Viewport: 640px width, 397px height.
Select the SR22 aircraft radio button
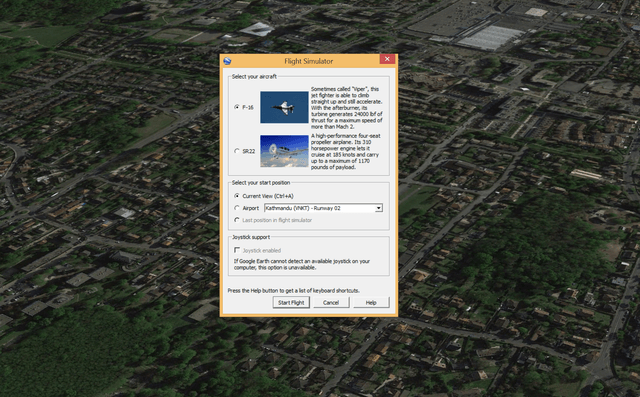(237, 151)
